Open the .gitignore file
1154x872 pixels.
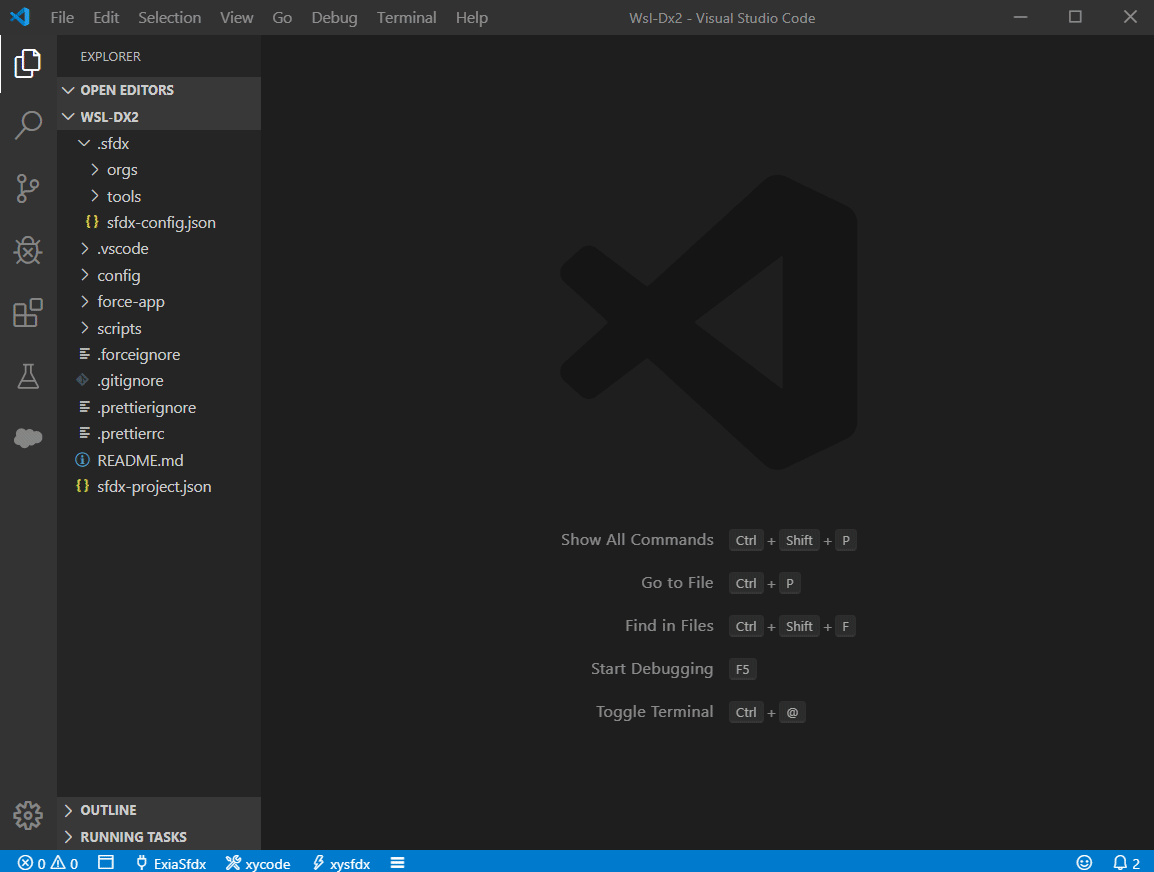159,380
